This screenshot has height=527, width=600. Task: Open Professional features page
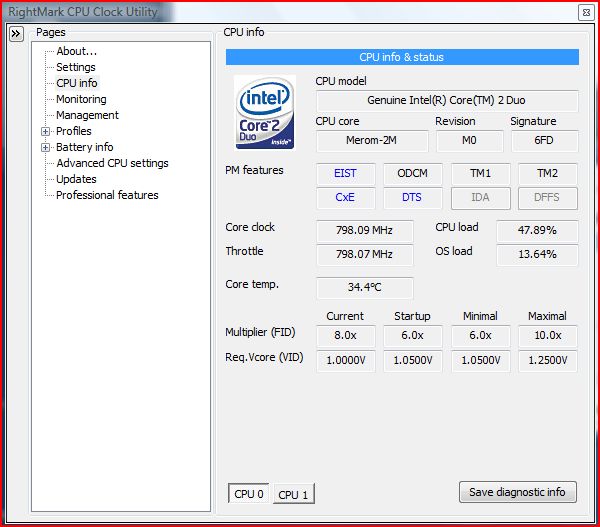coord(107,195)
